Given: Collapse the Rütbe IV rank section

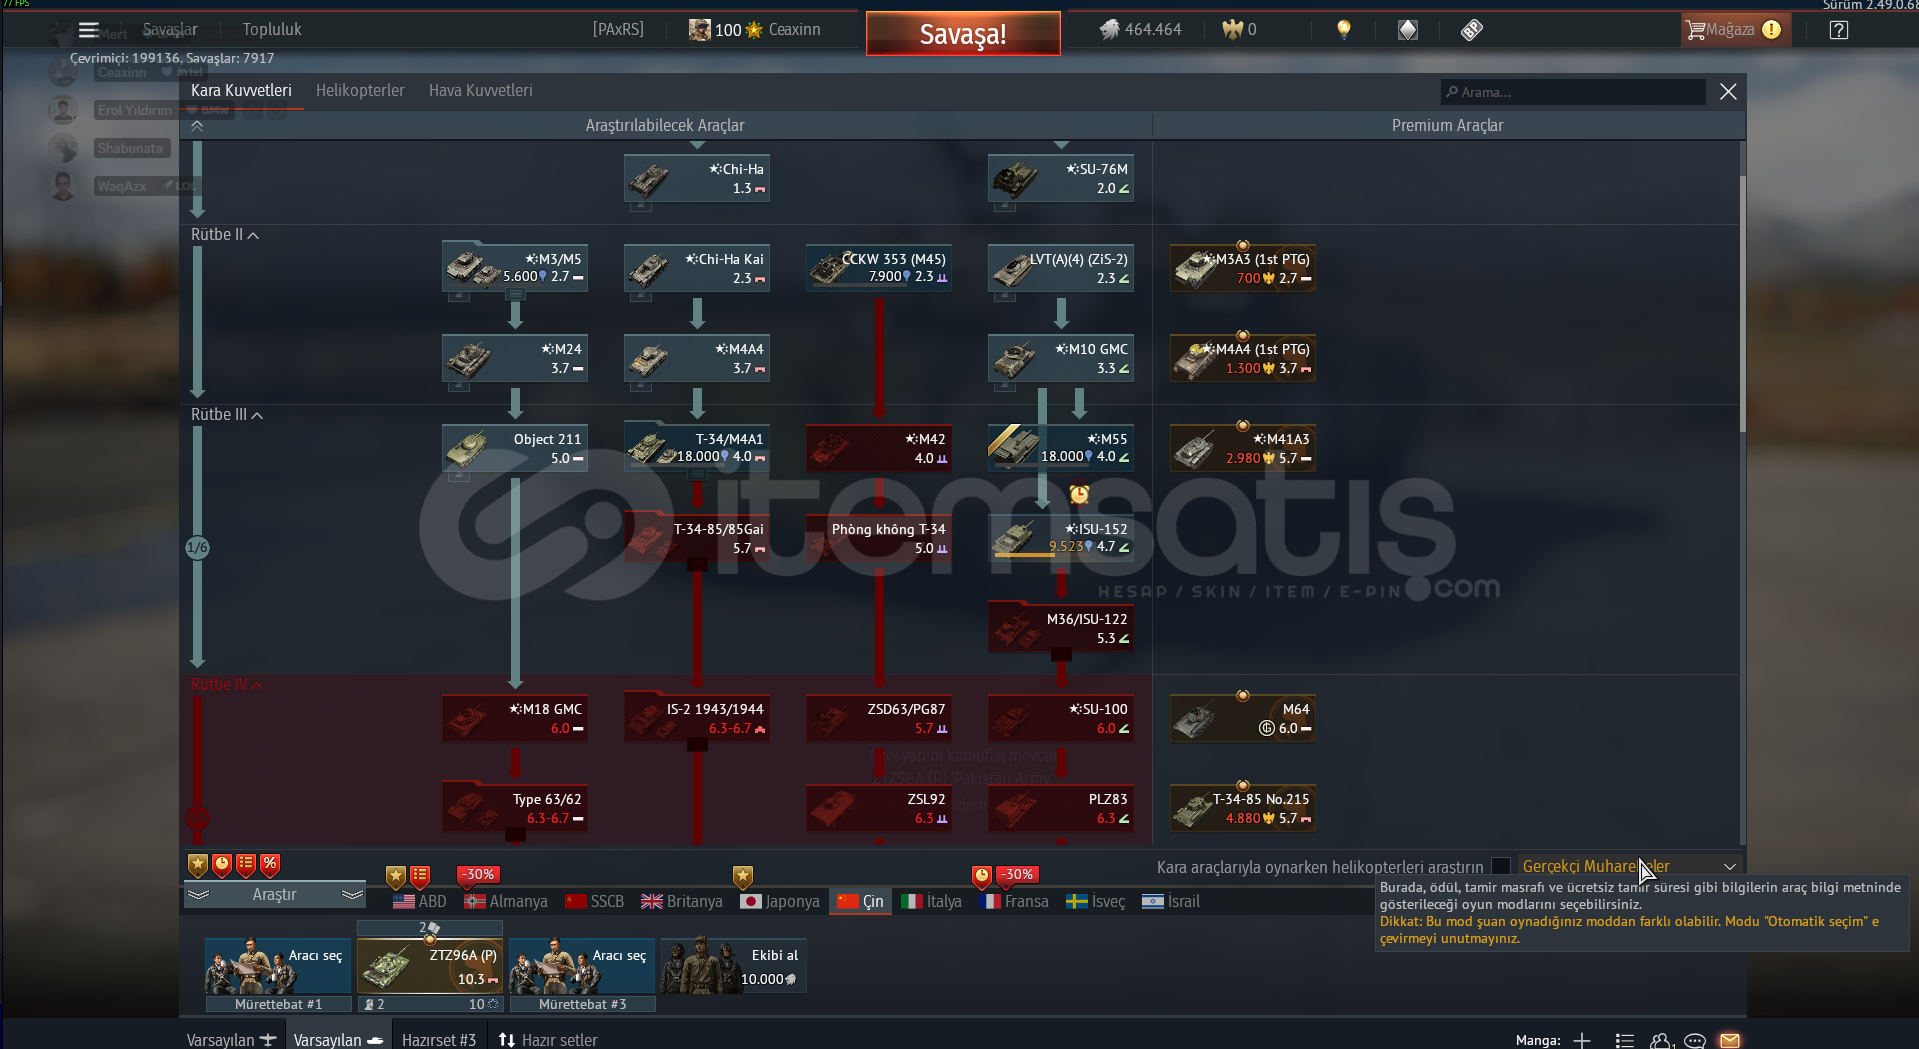Looking at the screenshot, I should point(227,685).
